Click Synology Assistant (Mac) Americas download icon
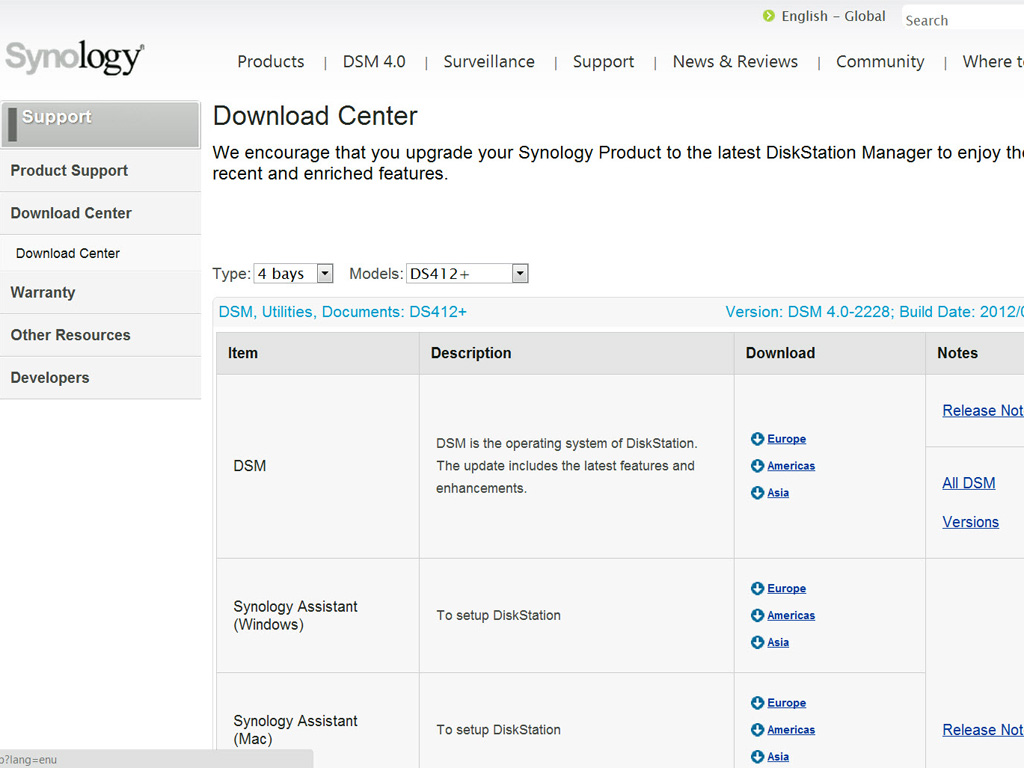1024x768 pixels. (x=758, y=729)
